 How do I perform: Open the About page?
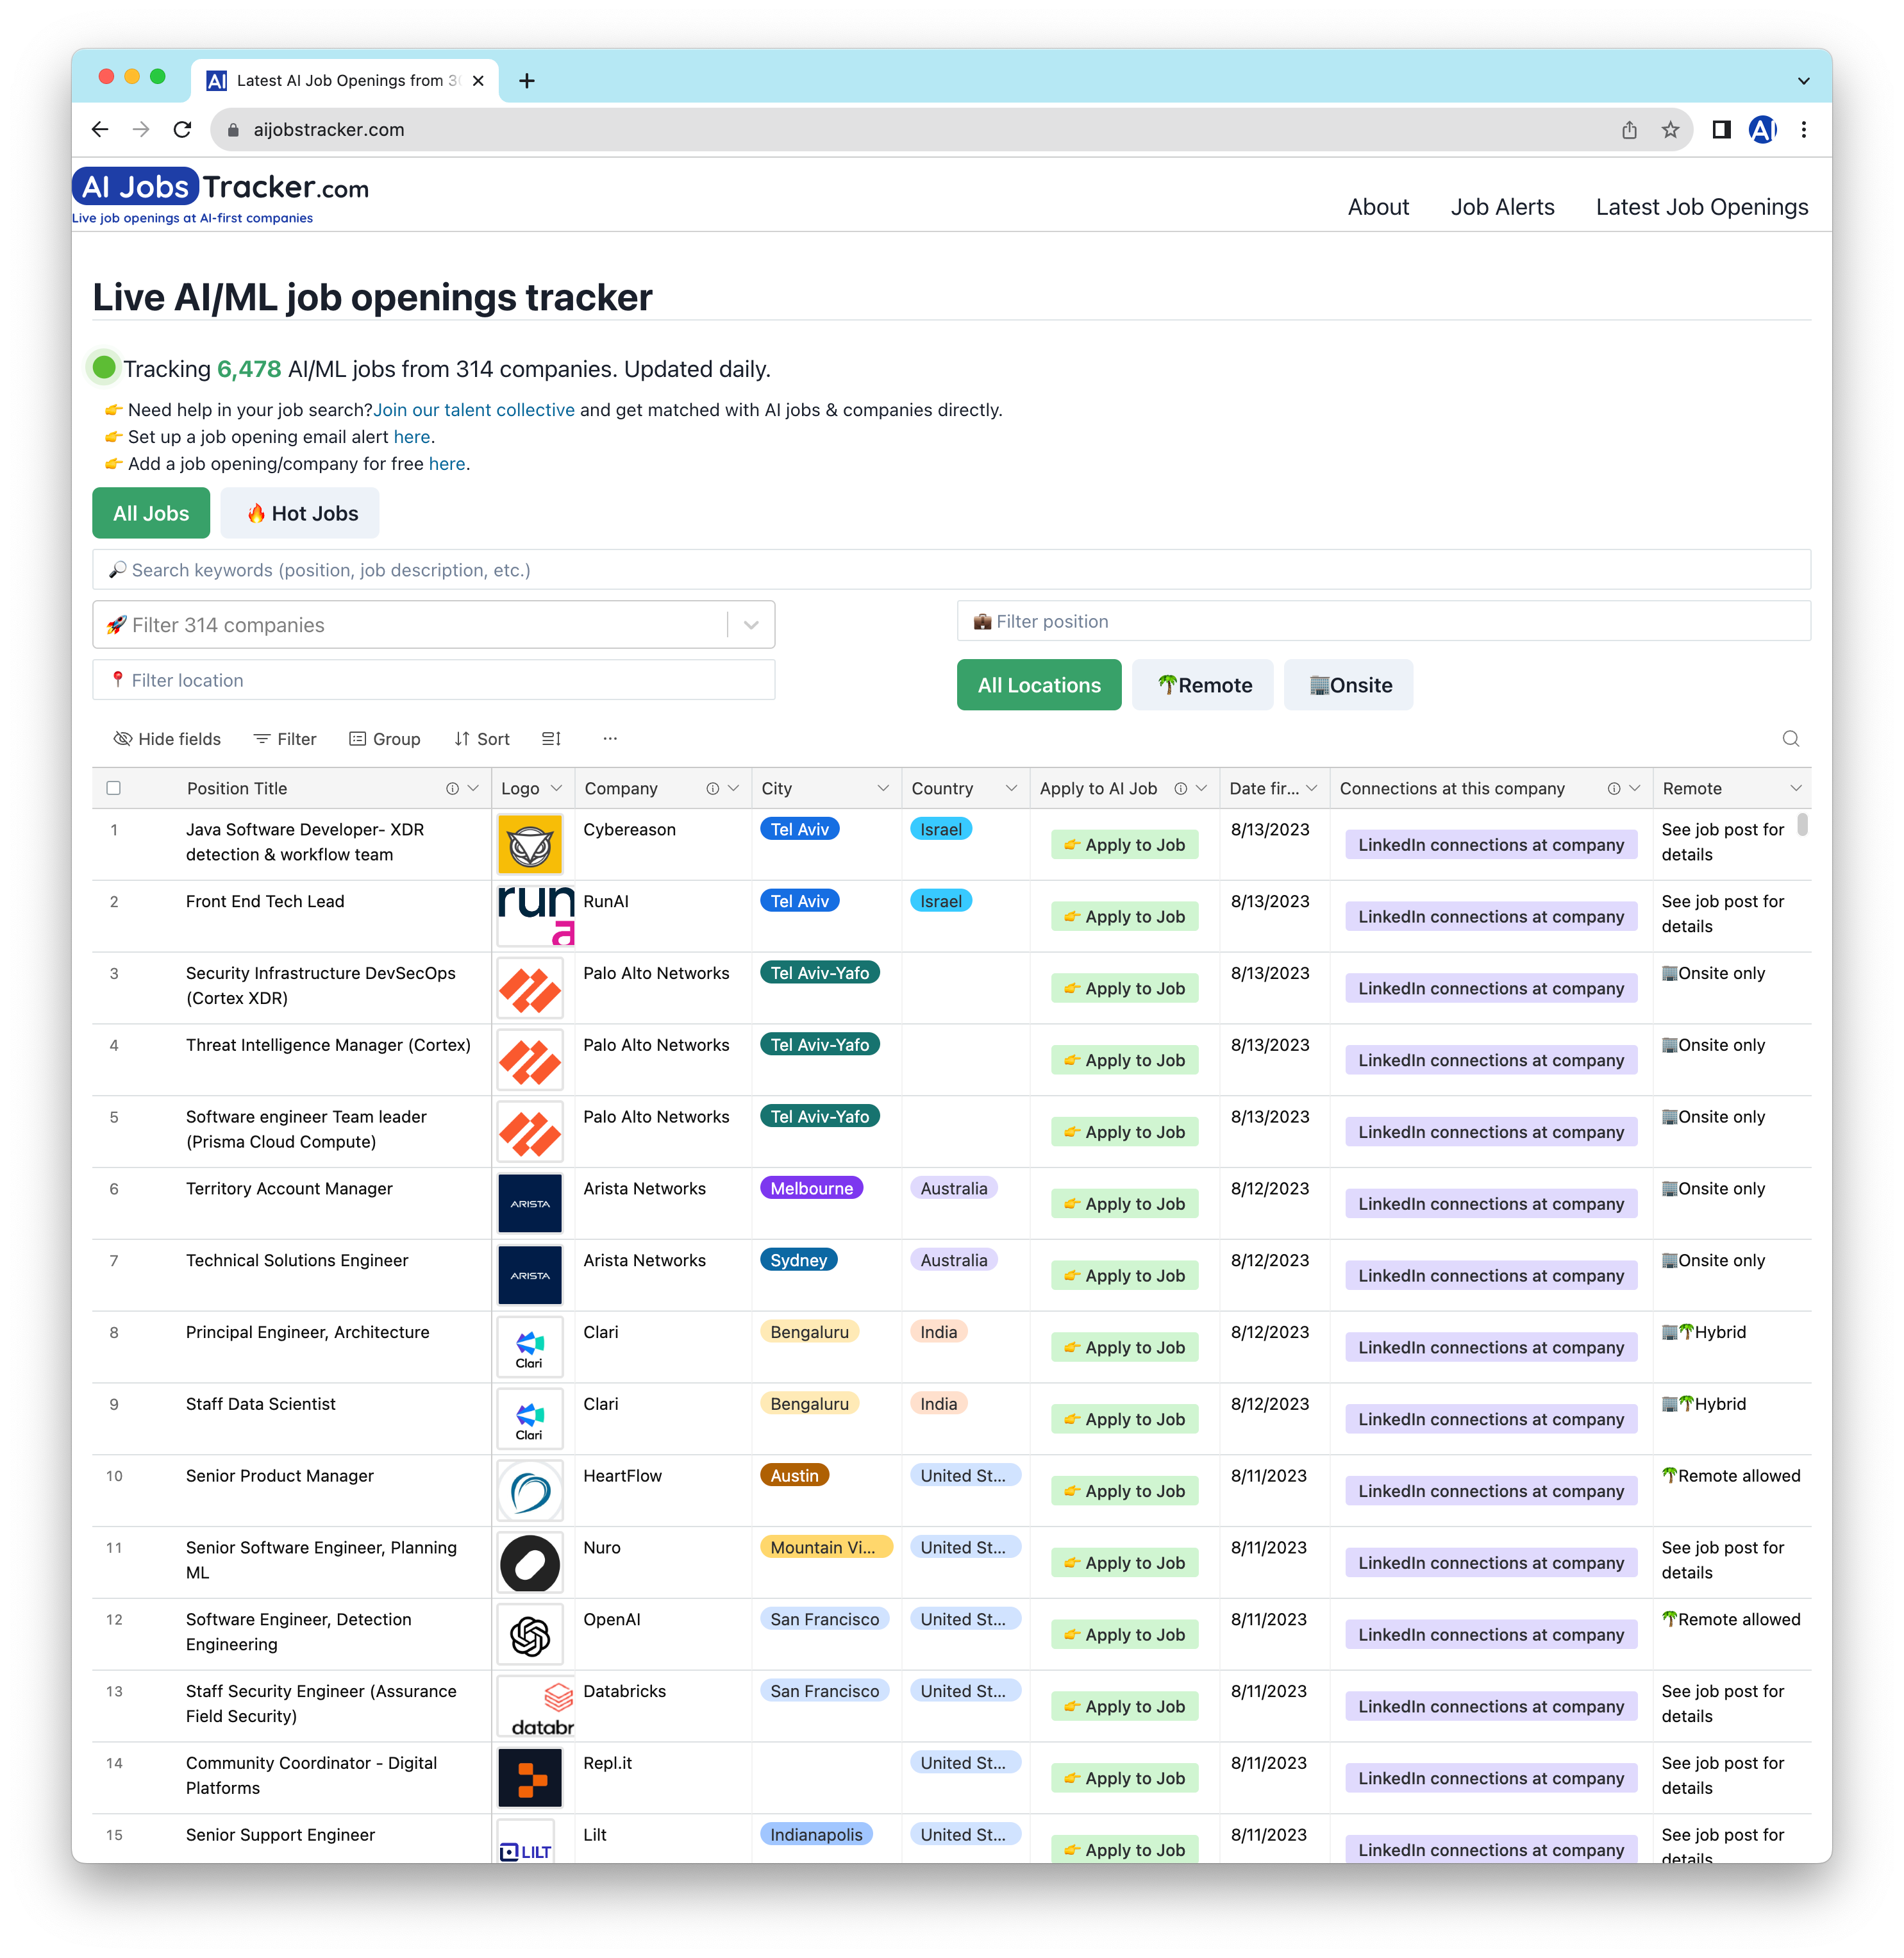(x=1378, y=207)
